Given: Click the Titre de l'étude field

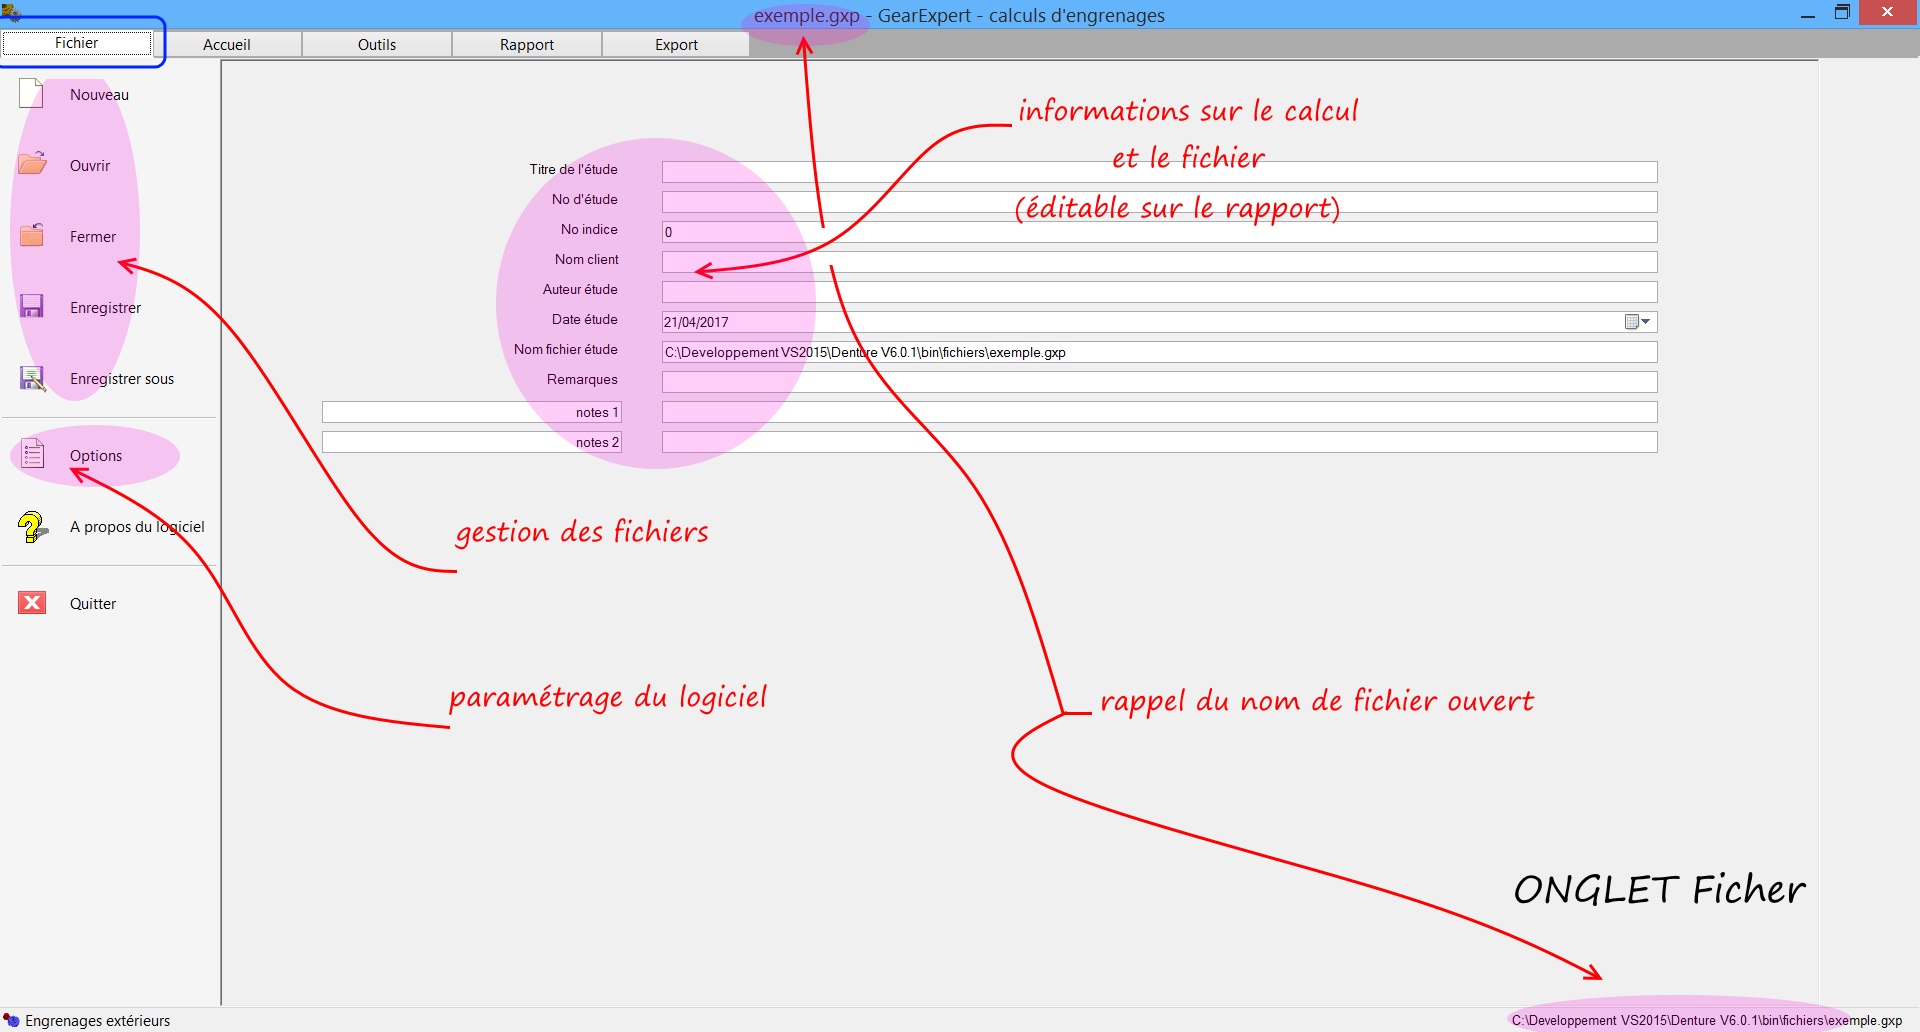Looking at the screenshot, I should 1159,172.
